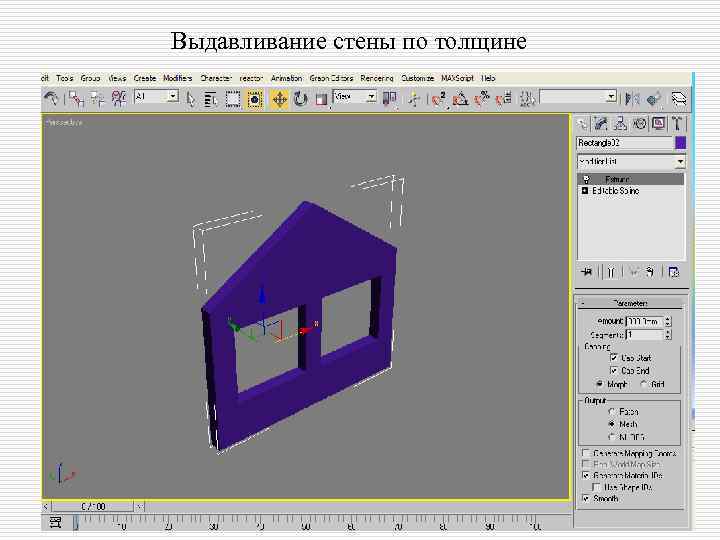Choose the Select Object arrow tool
The height and width of the screenshot is (540, 720).
click(190, 99)
